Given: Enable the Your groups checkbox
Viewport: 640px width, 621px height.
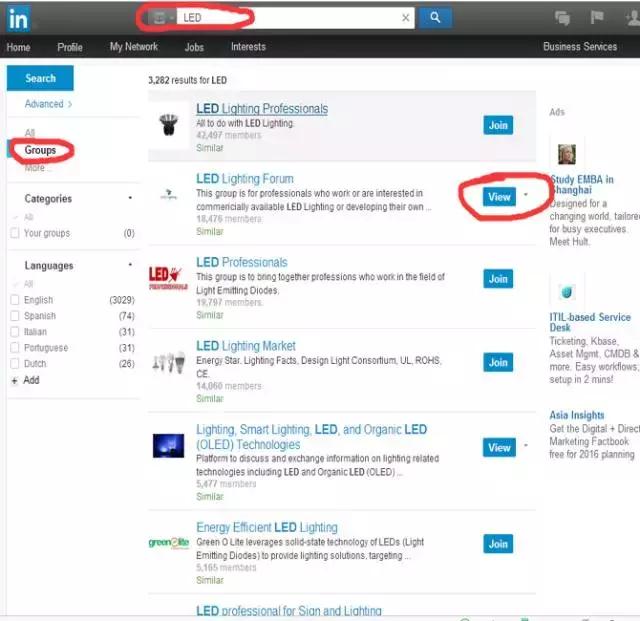Looking at the screenshot, I should (15, 233).
